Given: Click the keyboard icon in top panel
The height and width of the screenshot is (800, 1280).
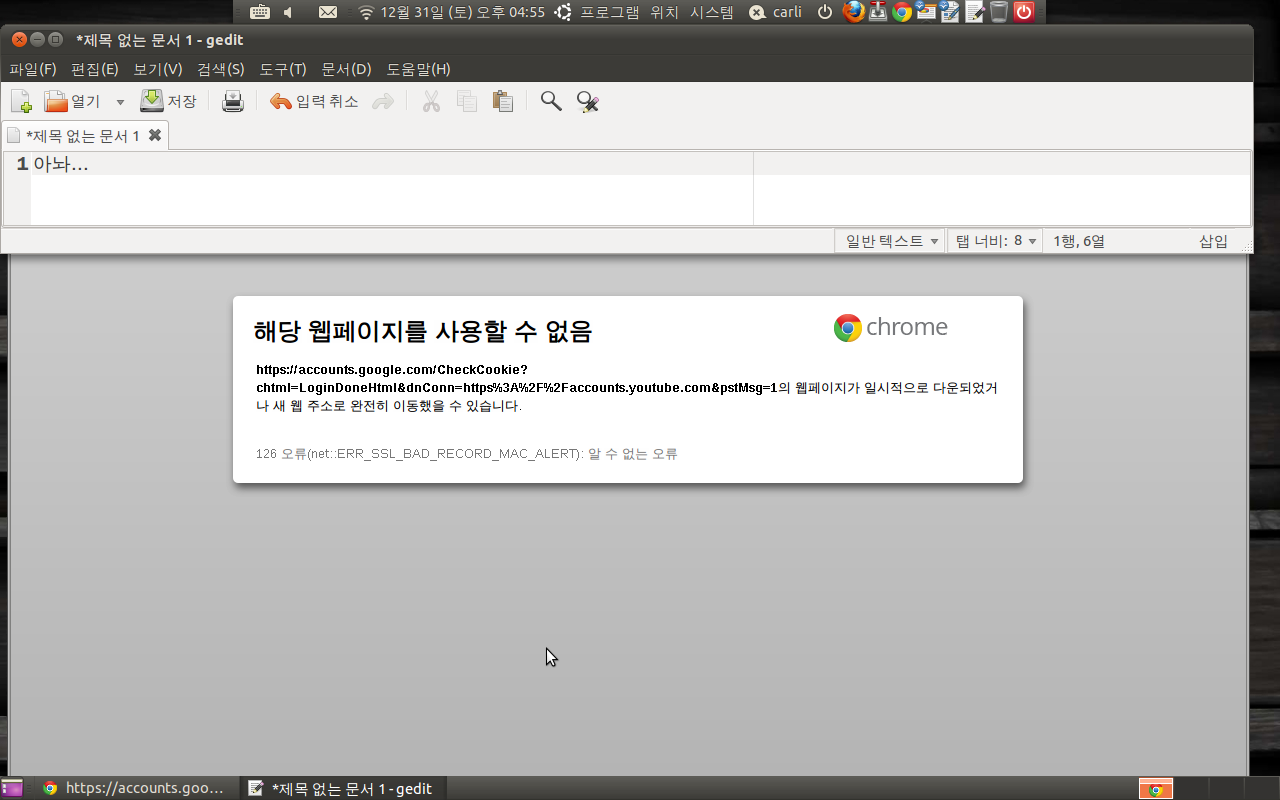Looking at the screenshot, I should tap(260, 12).
